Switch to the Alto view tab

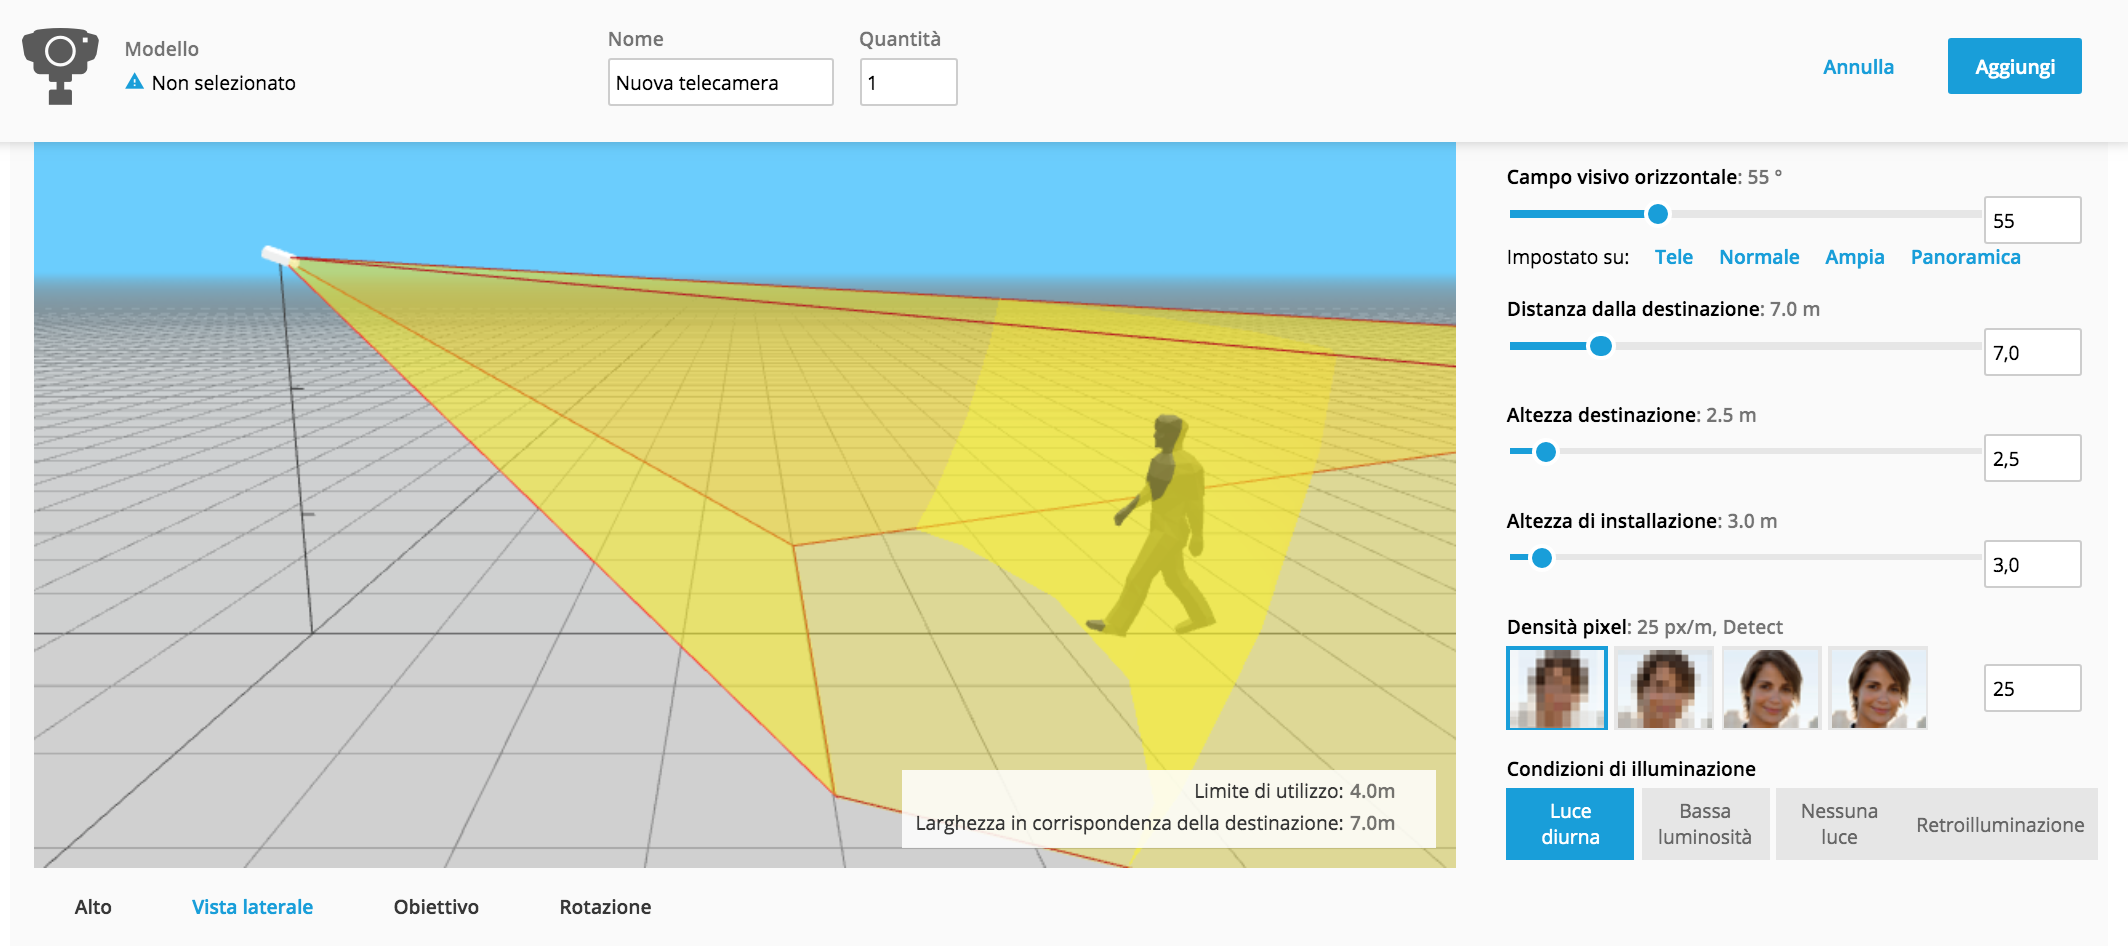pos(93,907)
